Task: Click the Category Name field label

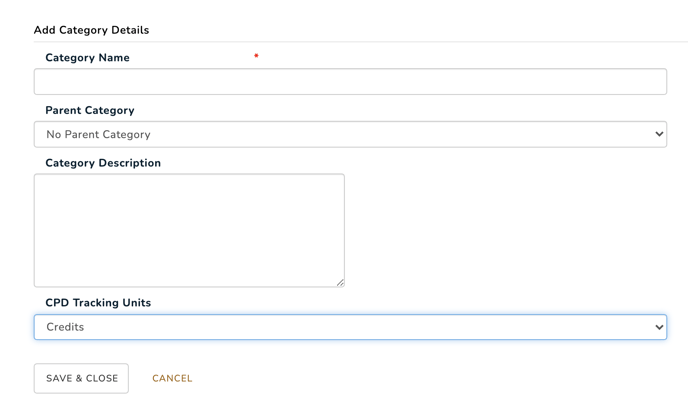Action: [87, 58]
